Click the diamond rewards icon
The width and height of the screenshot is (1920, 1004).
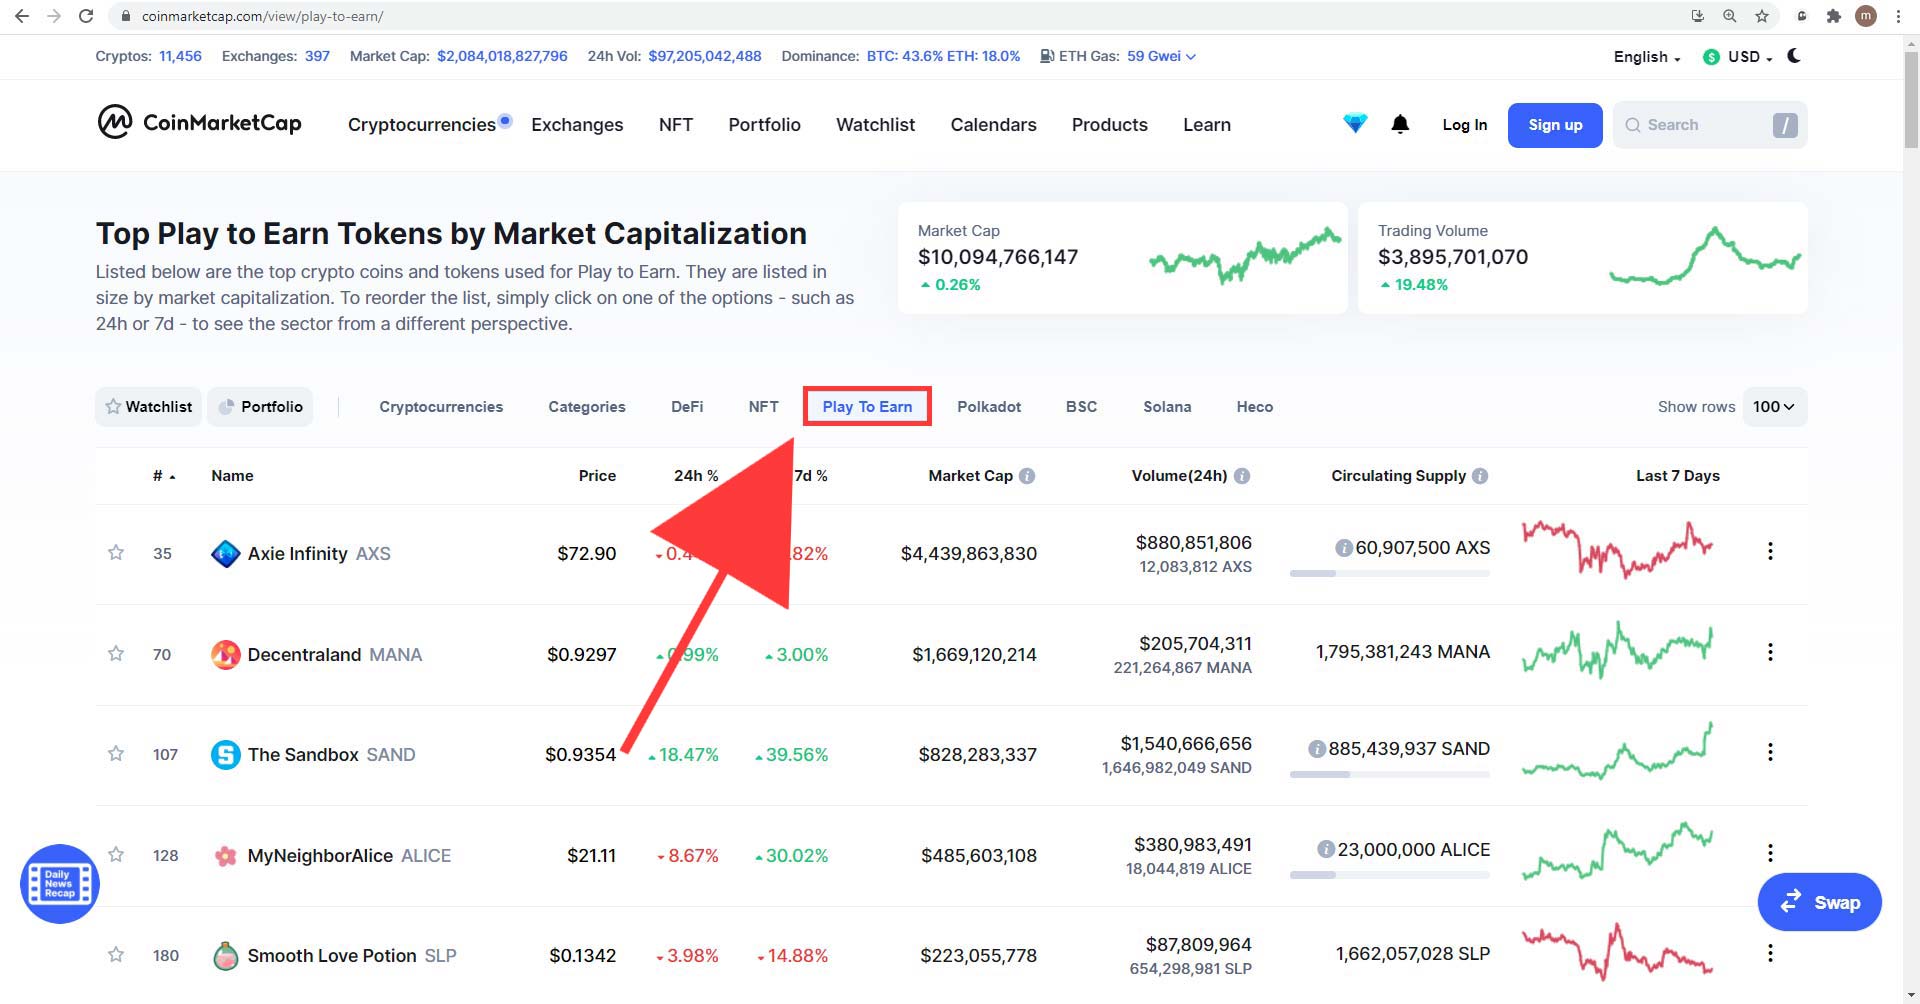click(1355, 124)
